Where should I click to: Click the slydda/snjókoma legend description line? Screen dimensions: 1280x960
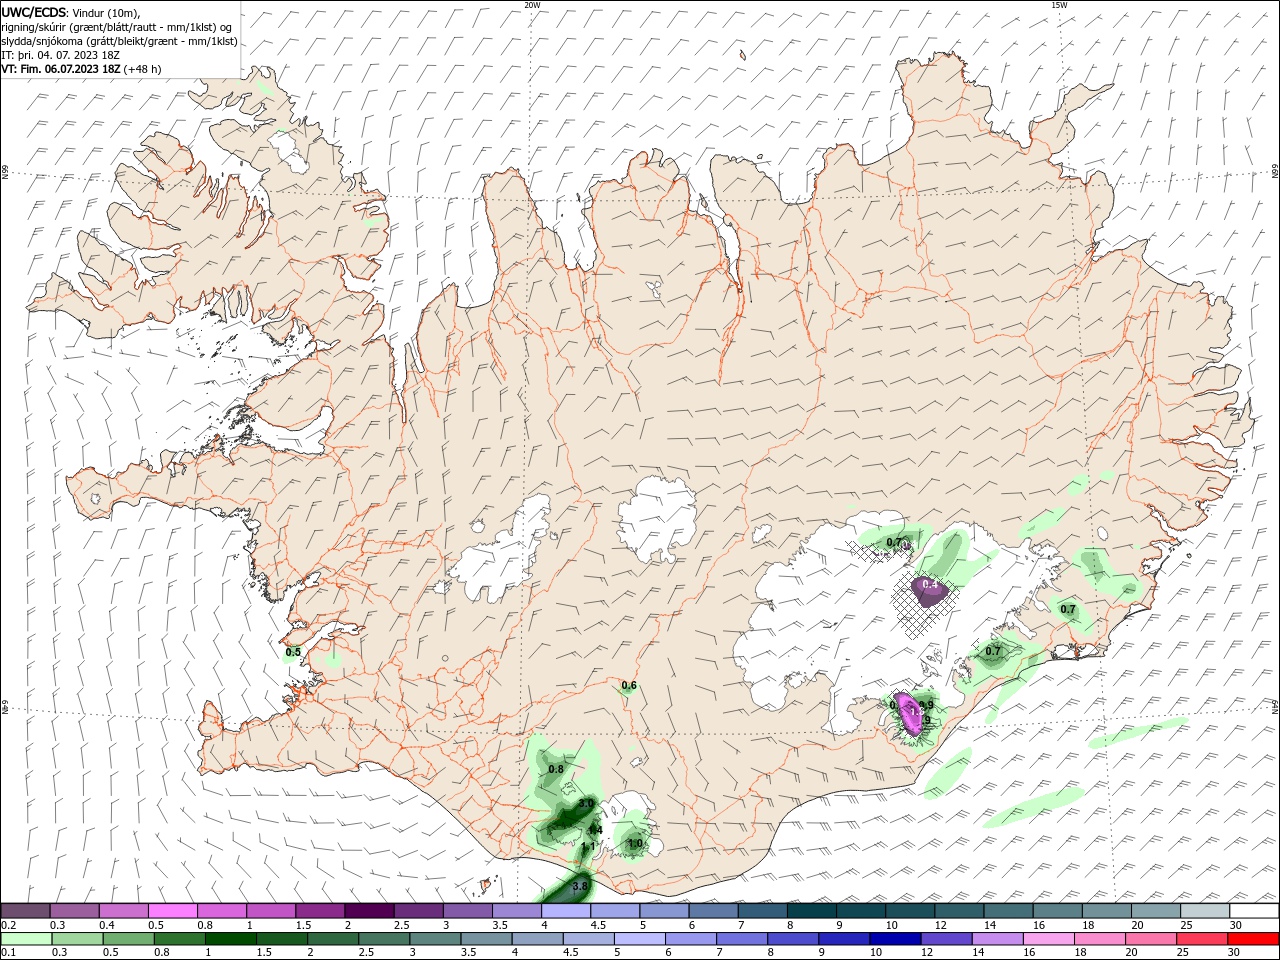[x=119, y=41]
